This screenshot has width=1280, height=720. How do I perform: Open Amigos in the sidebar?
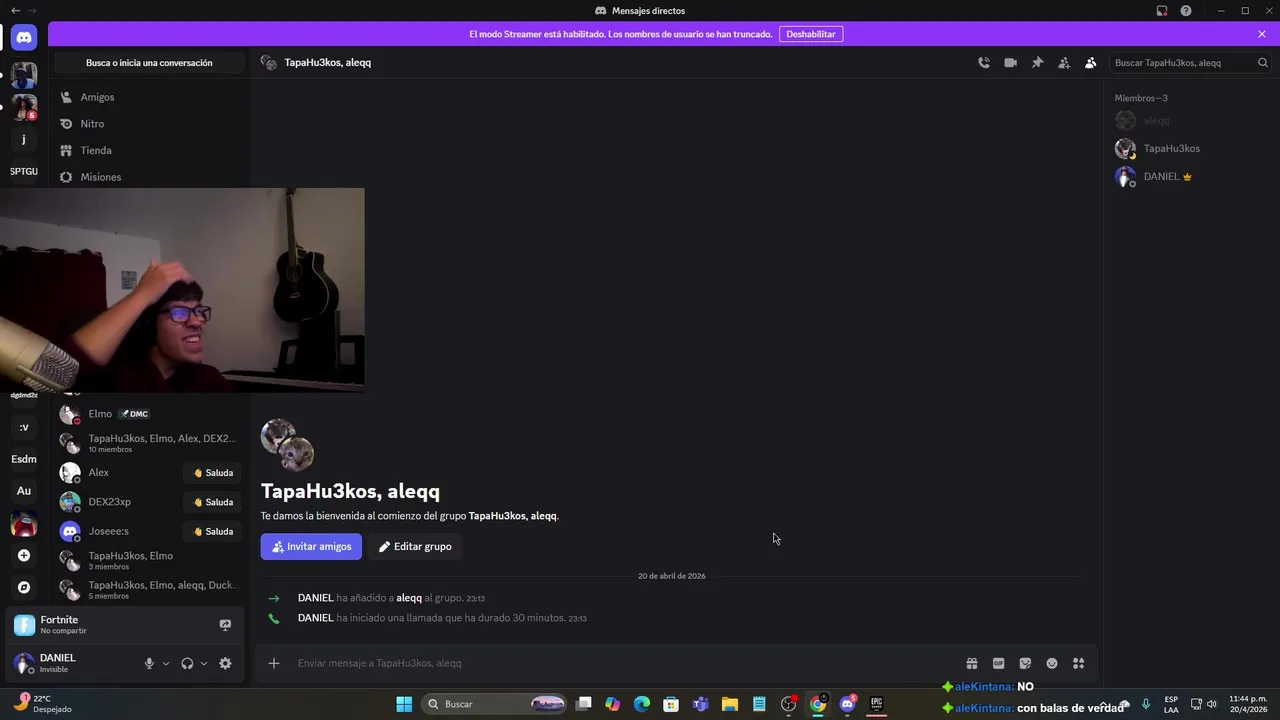pos(149,97)
